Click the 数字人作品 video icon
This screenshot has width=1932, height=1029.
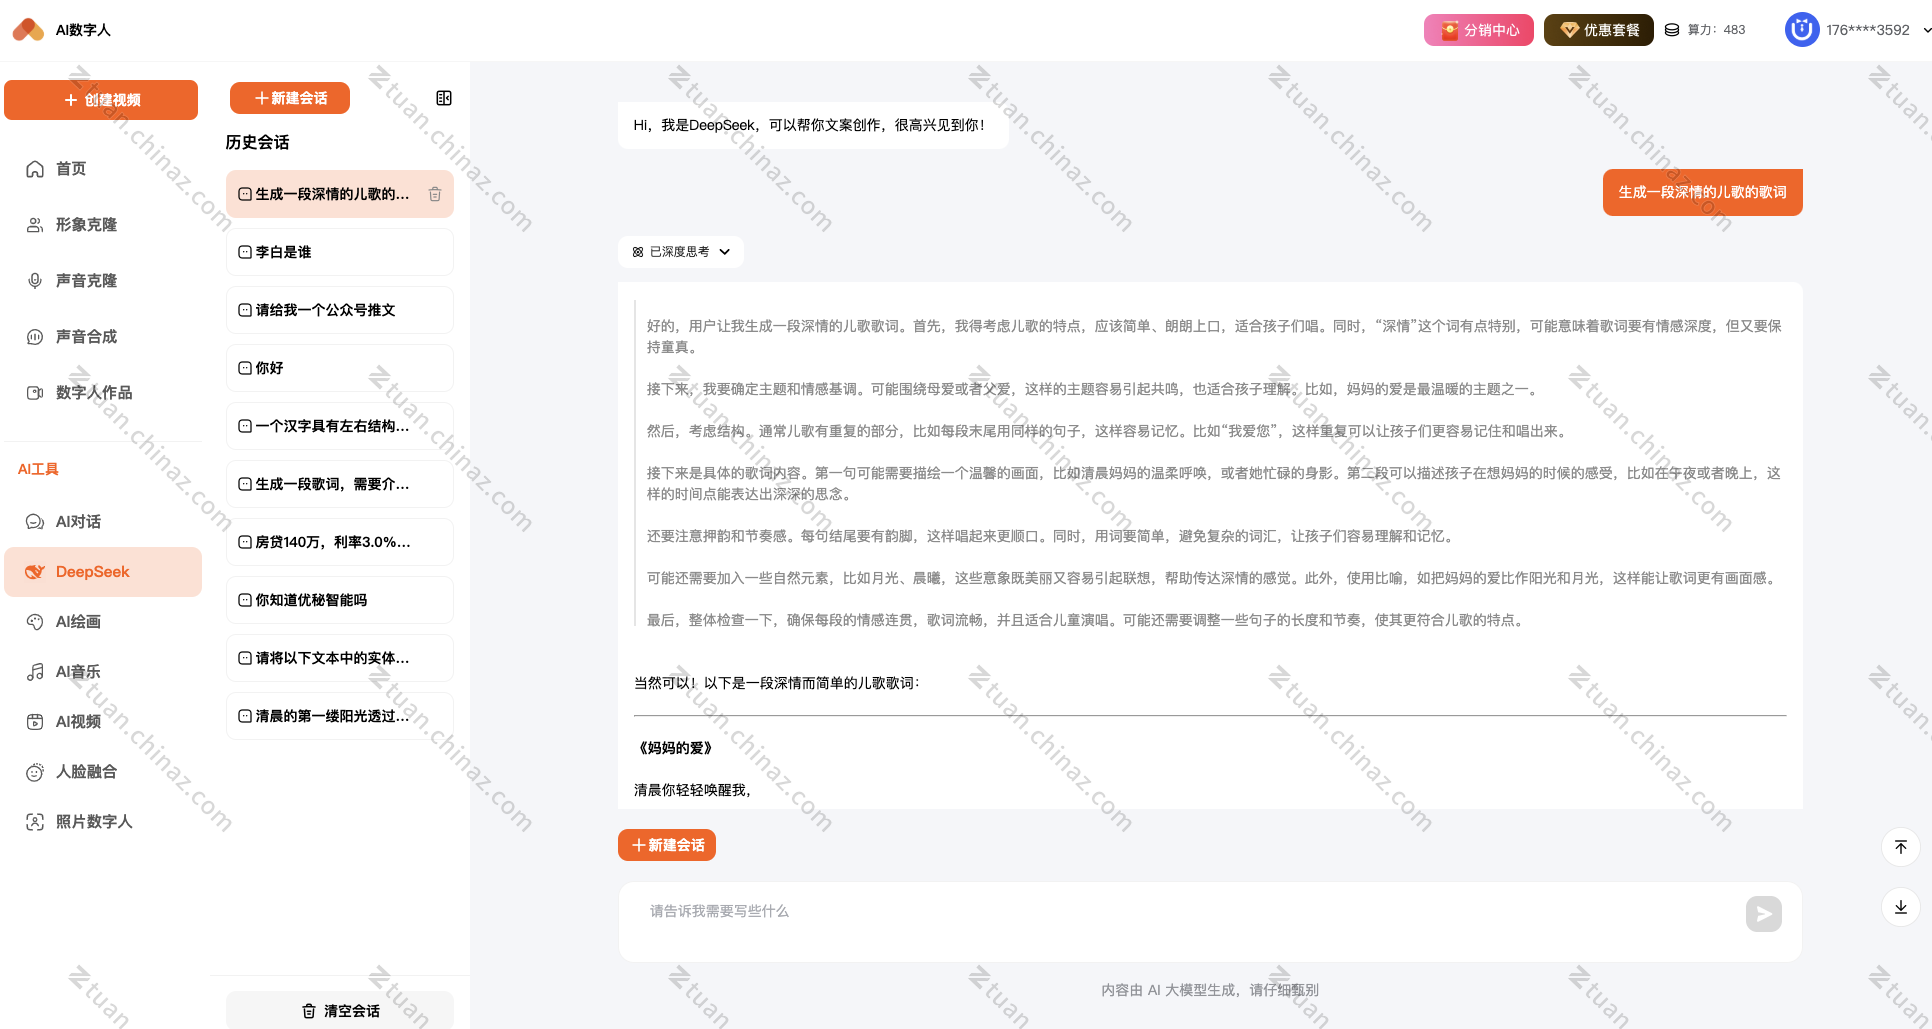(x=35, y=393)
